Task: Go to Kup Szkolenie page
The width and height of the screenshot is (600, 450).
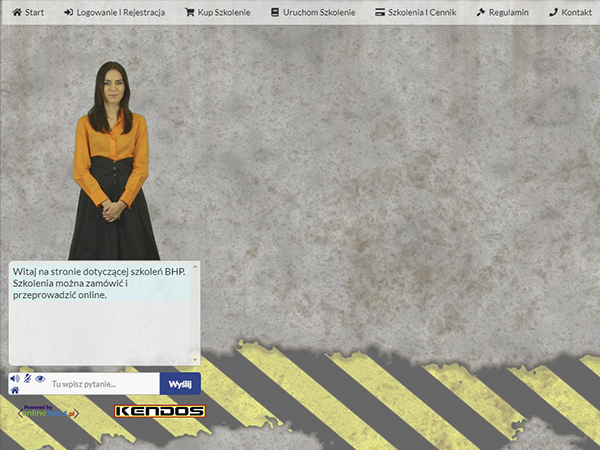Action: click(x=217, y=13)
